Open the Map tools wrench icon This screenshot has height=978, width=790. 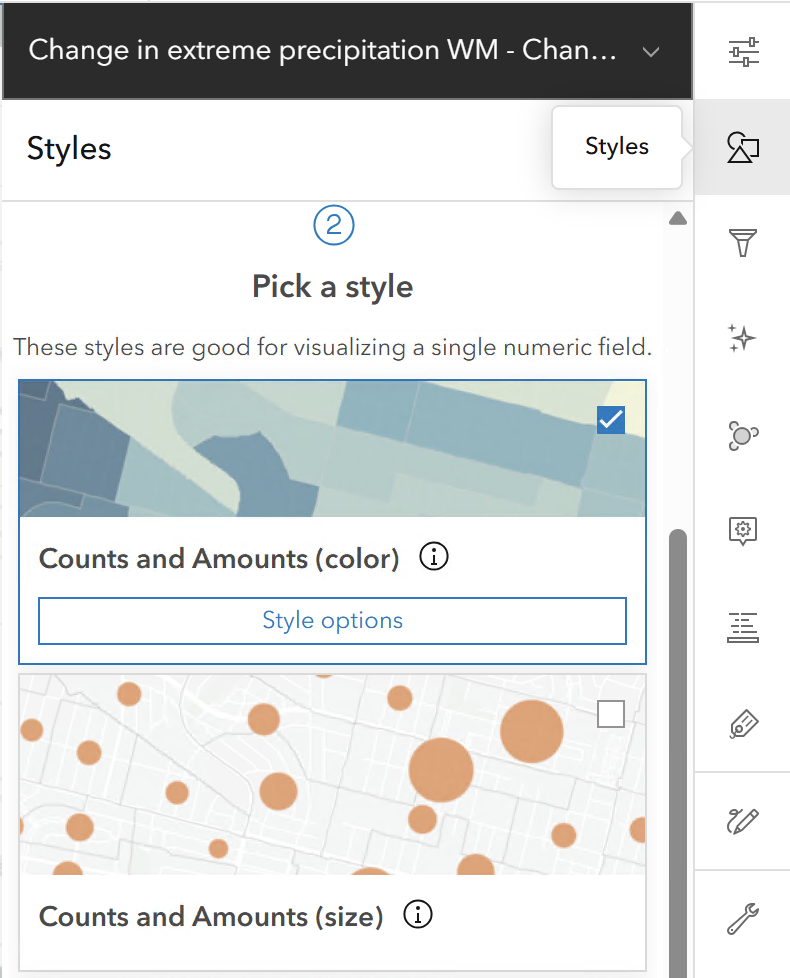(743, 918)
